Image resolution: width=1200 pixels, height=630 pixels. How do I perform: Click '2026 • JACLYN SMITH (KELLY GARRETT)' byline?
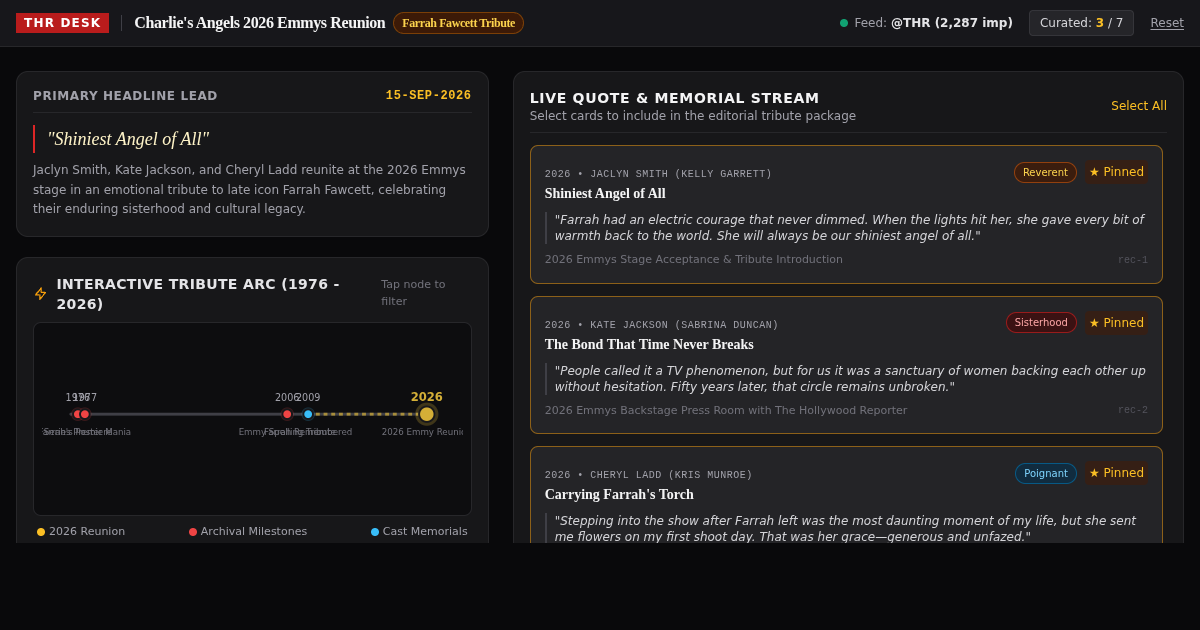(658, 174)
